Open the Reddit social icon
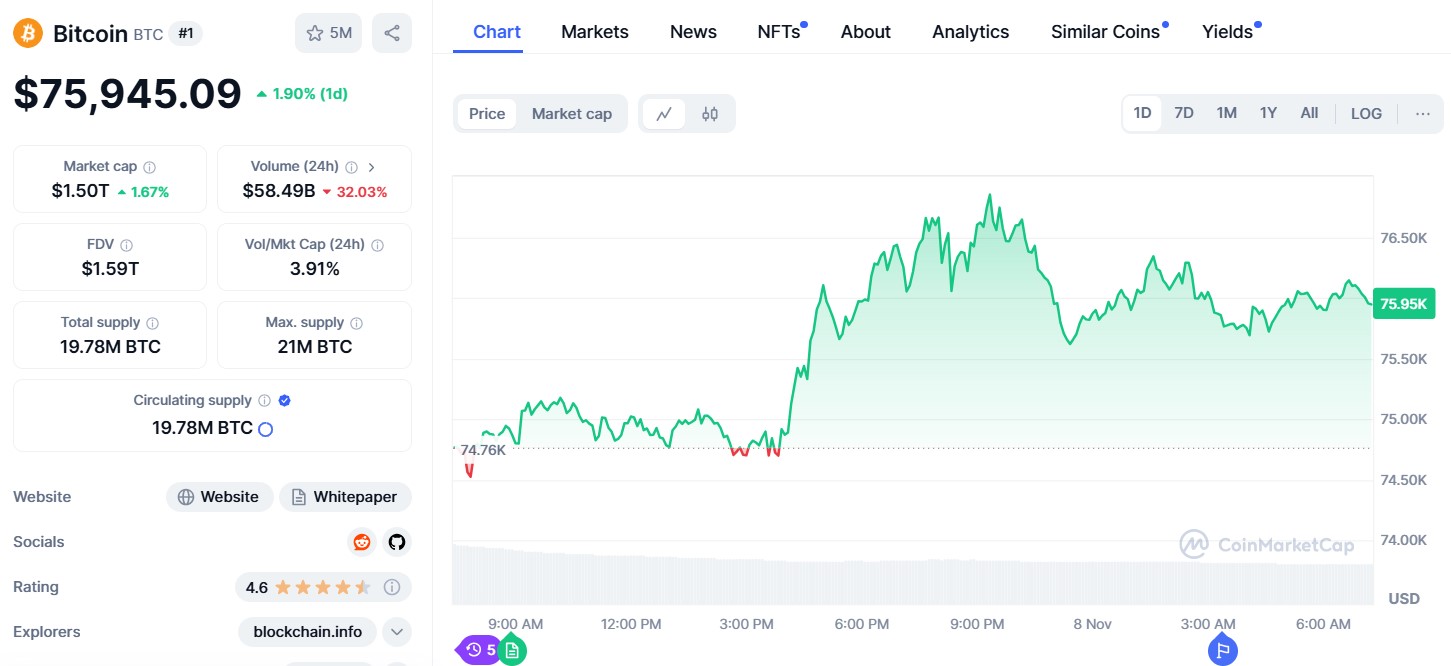 361,542
